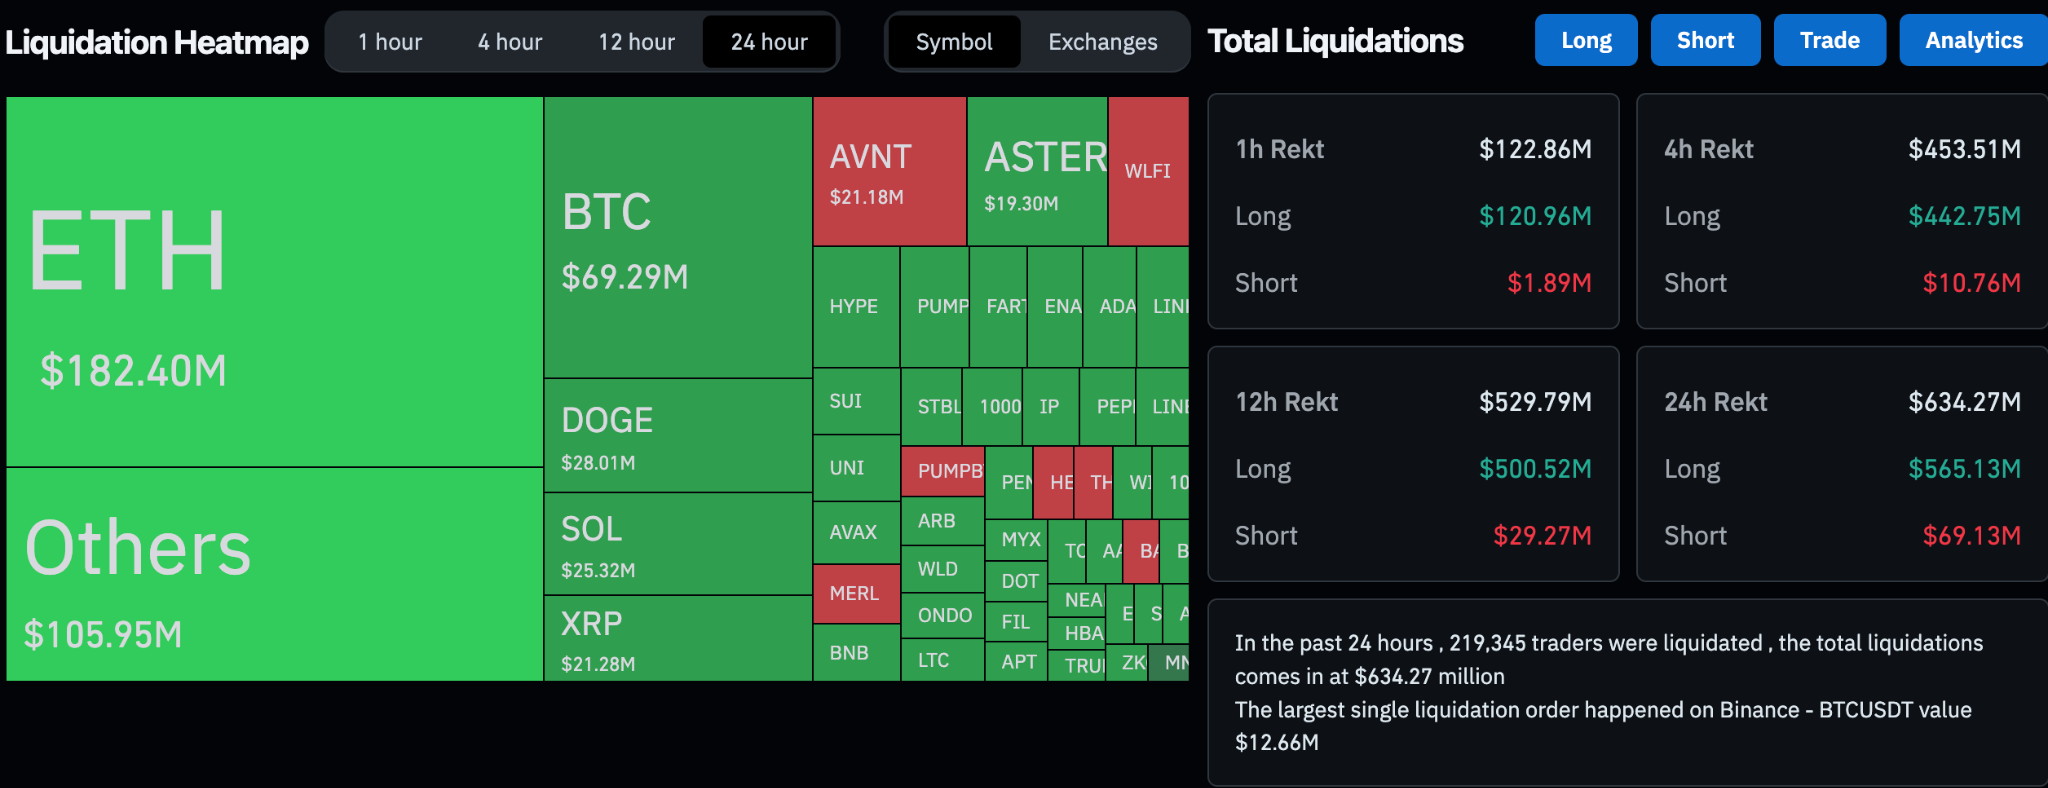Viewport: 2048px width, 788px height.
Task: Click the XRP heatmap tile
Action: tap(677, 638)
